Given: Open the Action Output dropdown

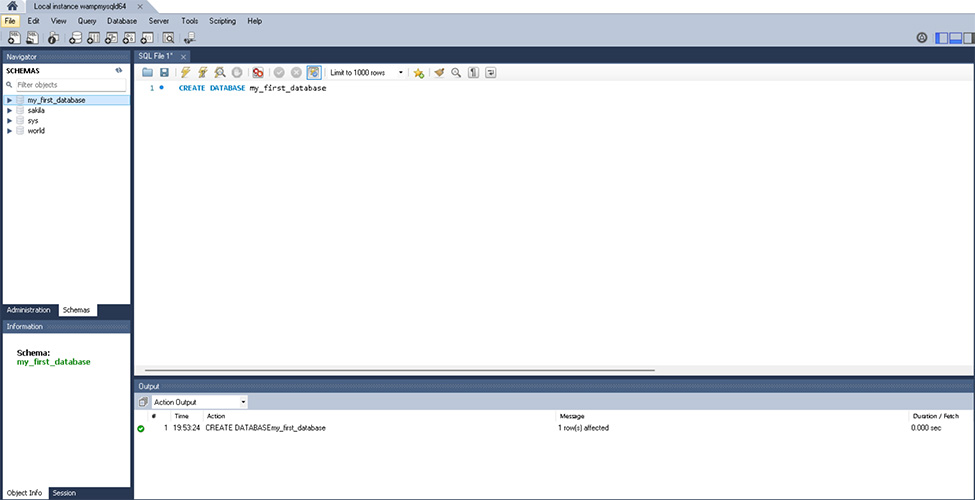Looking at the screenshot, I should point(199,402).
